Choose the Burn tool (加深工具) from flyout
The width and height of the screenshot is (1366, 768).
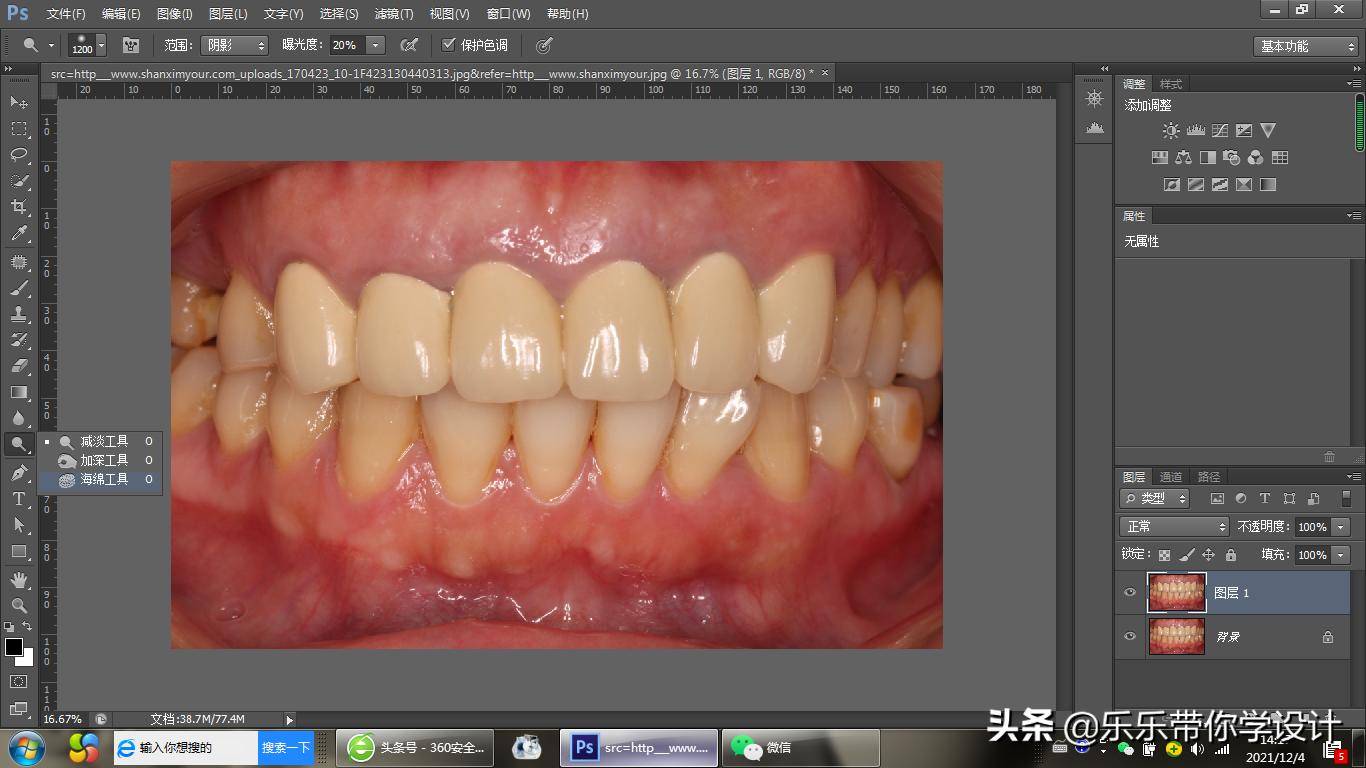pyautogui.click(x=104, y=461)
